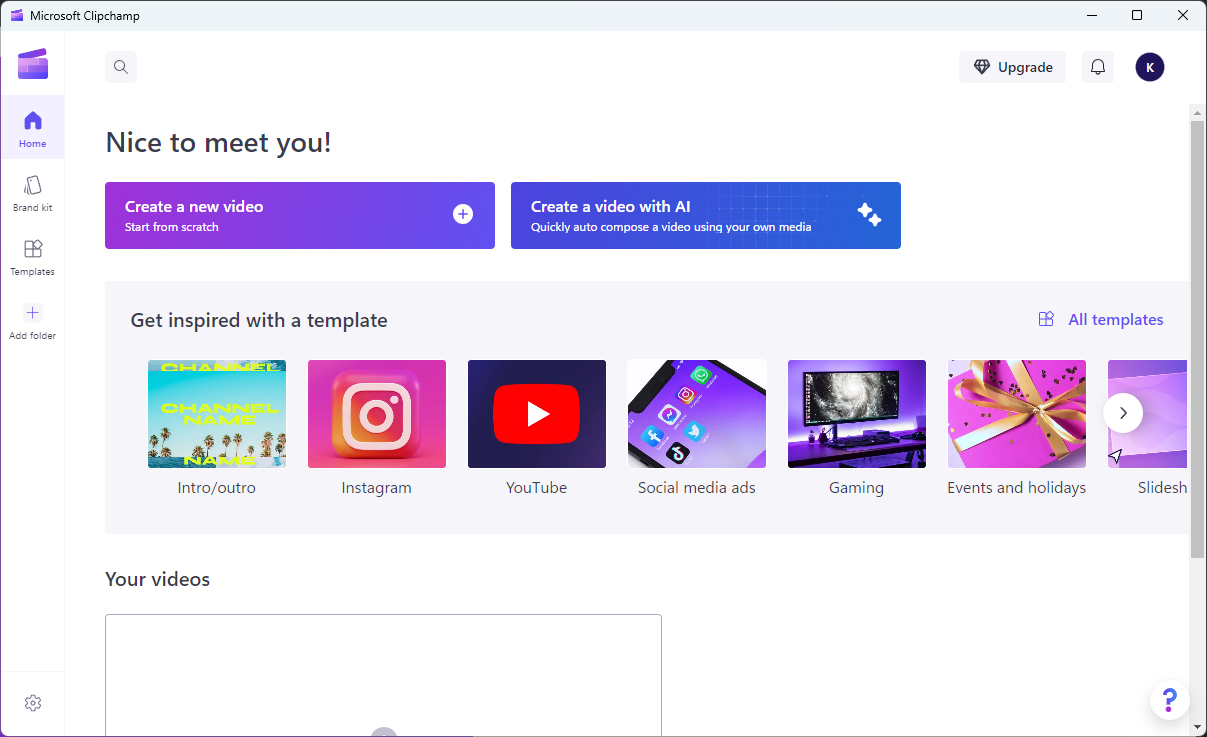Open the K account avatar
Viewport: 1207px width, 737px height.
coord(1150,67)
